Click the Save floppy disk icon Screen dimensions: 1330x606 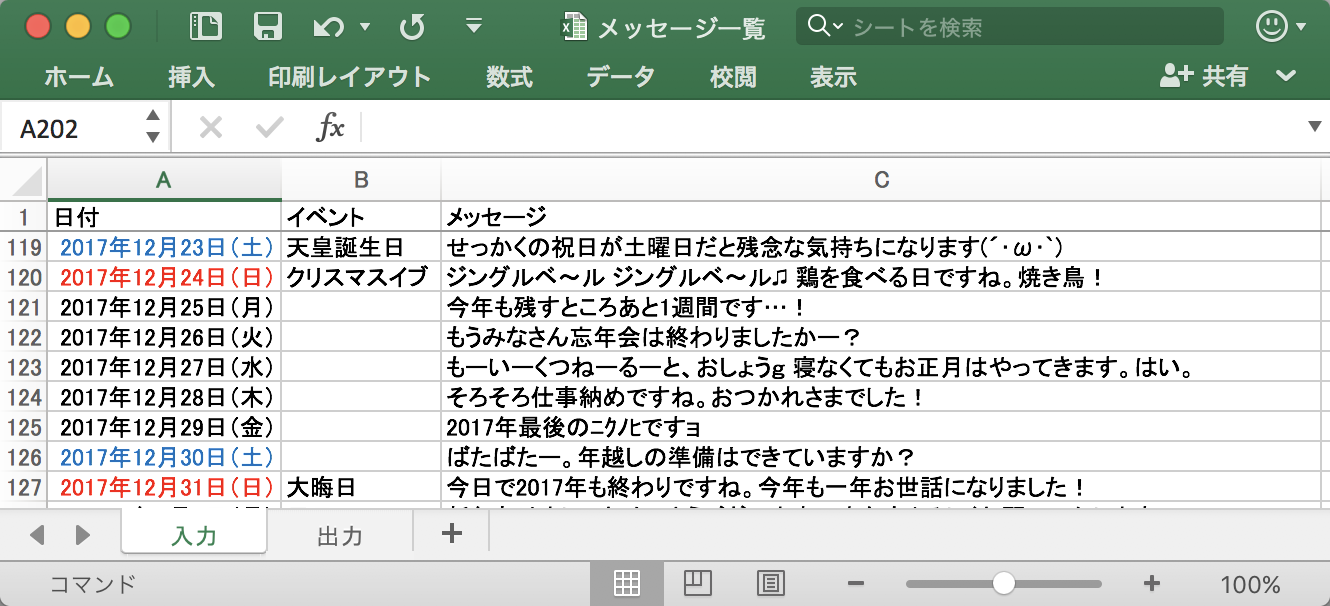click(267, 27)
